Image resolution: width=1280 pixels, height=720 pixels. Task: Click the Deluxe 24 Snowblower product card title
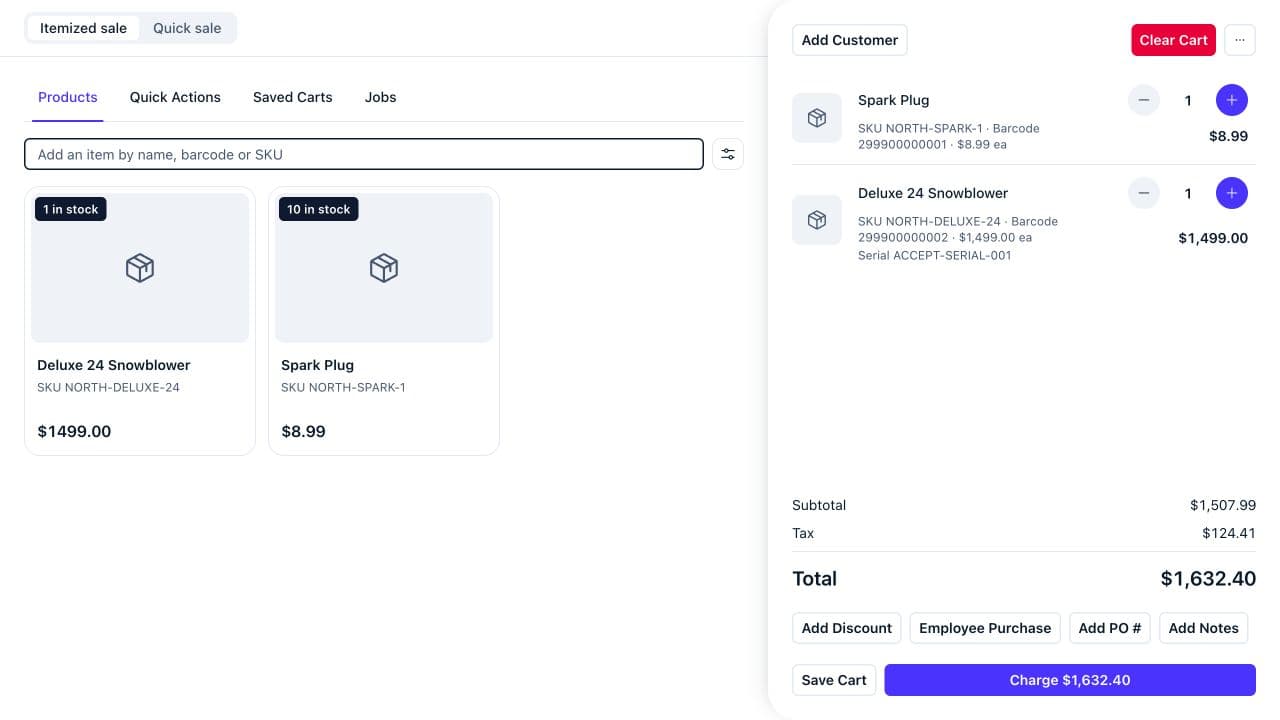click(x=114, y=365)
